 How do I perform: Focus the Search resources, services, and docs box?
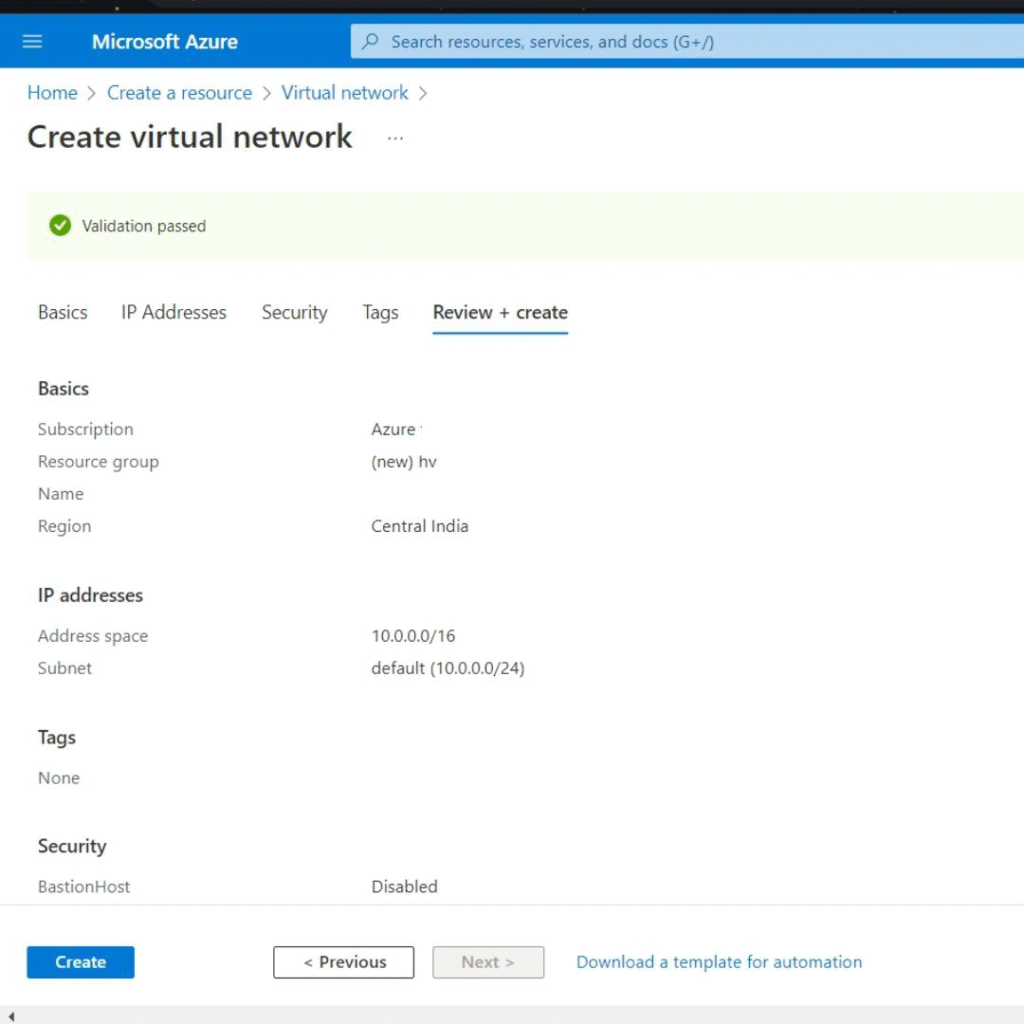tap(687, 42)
